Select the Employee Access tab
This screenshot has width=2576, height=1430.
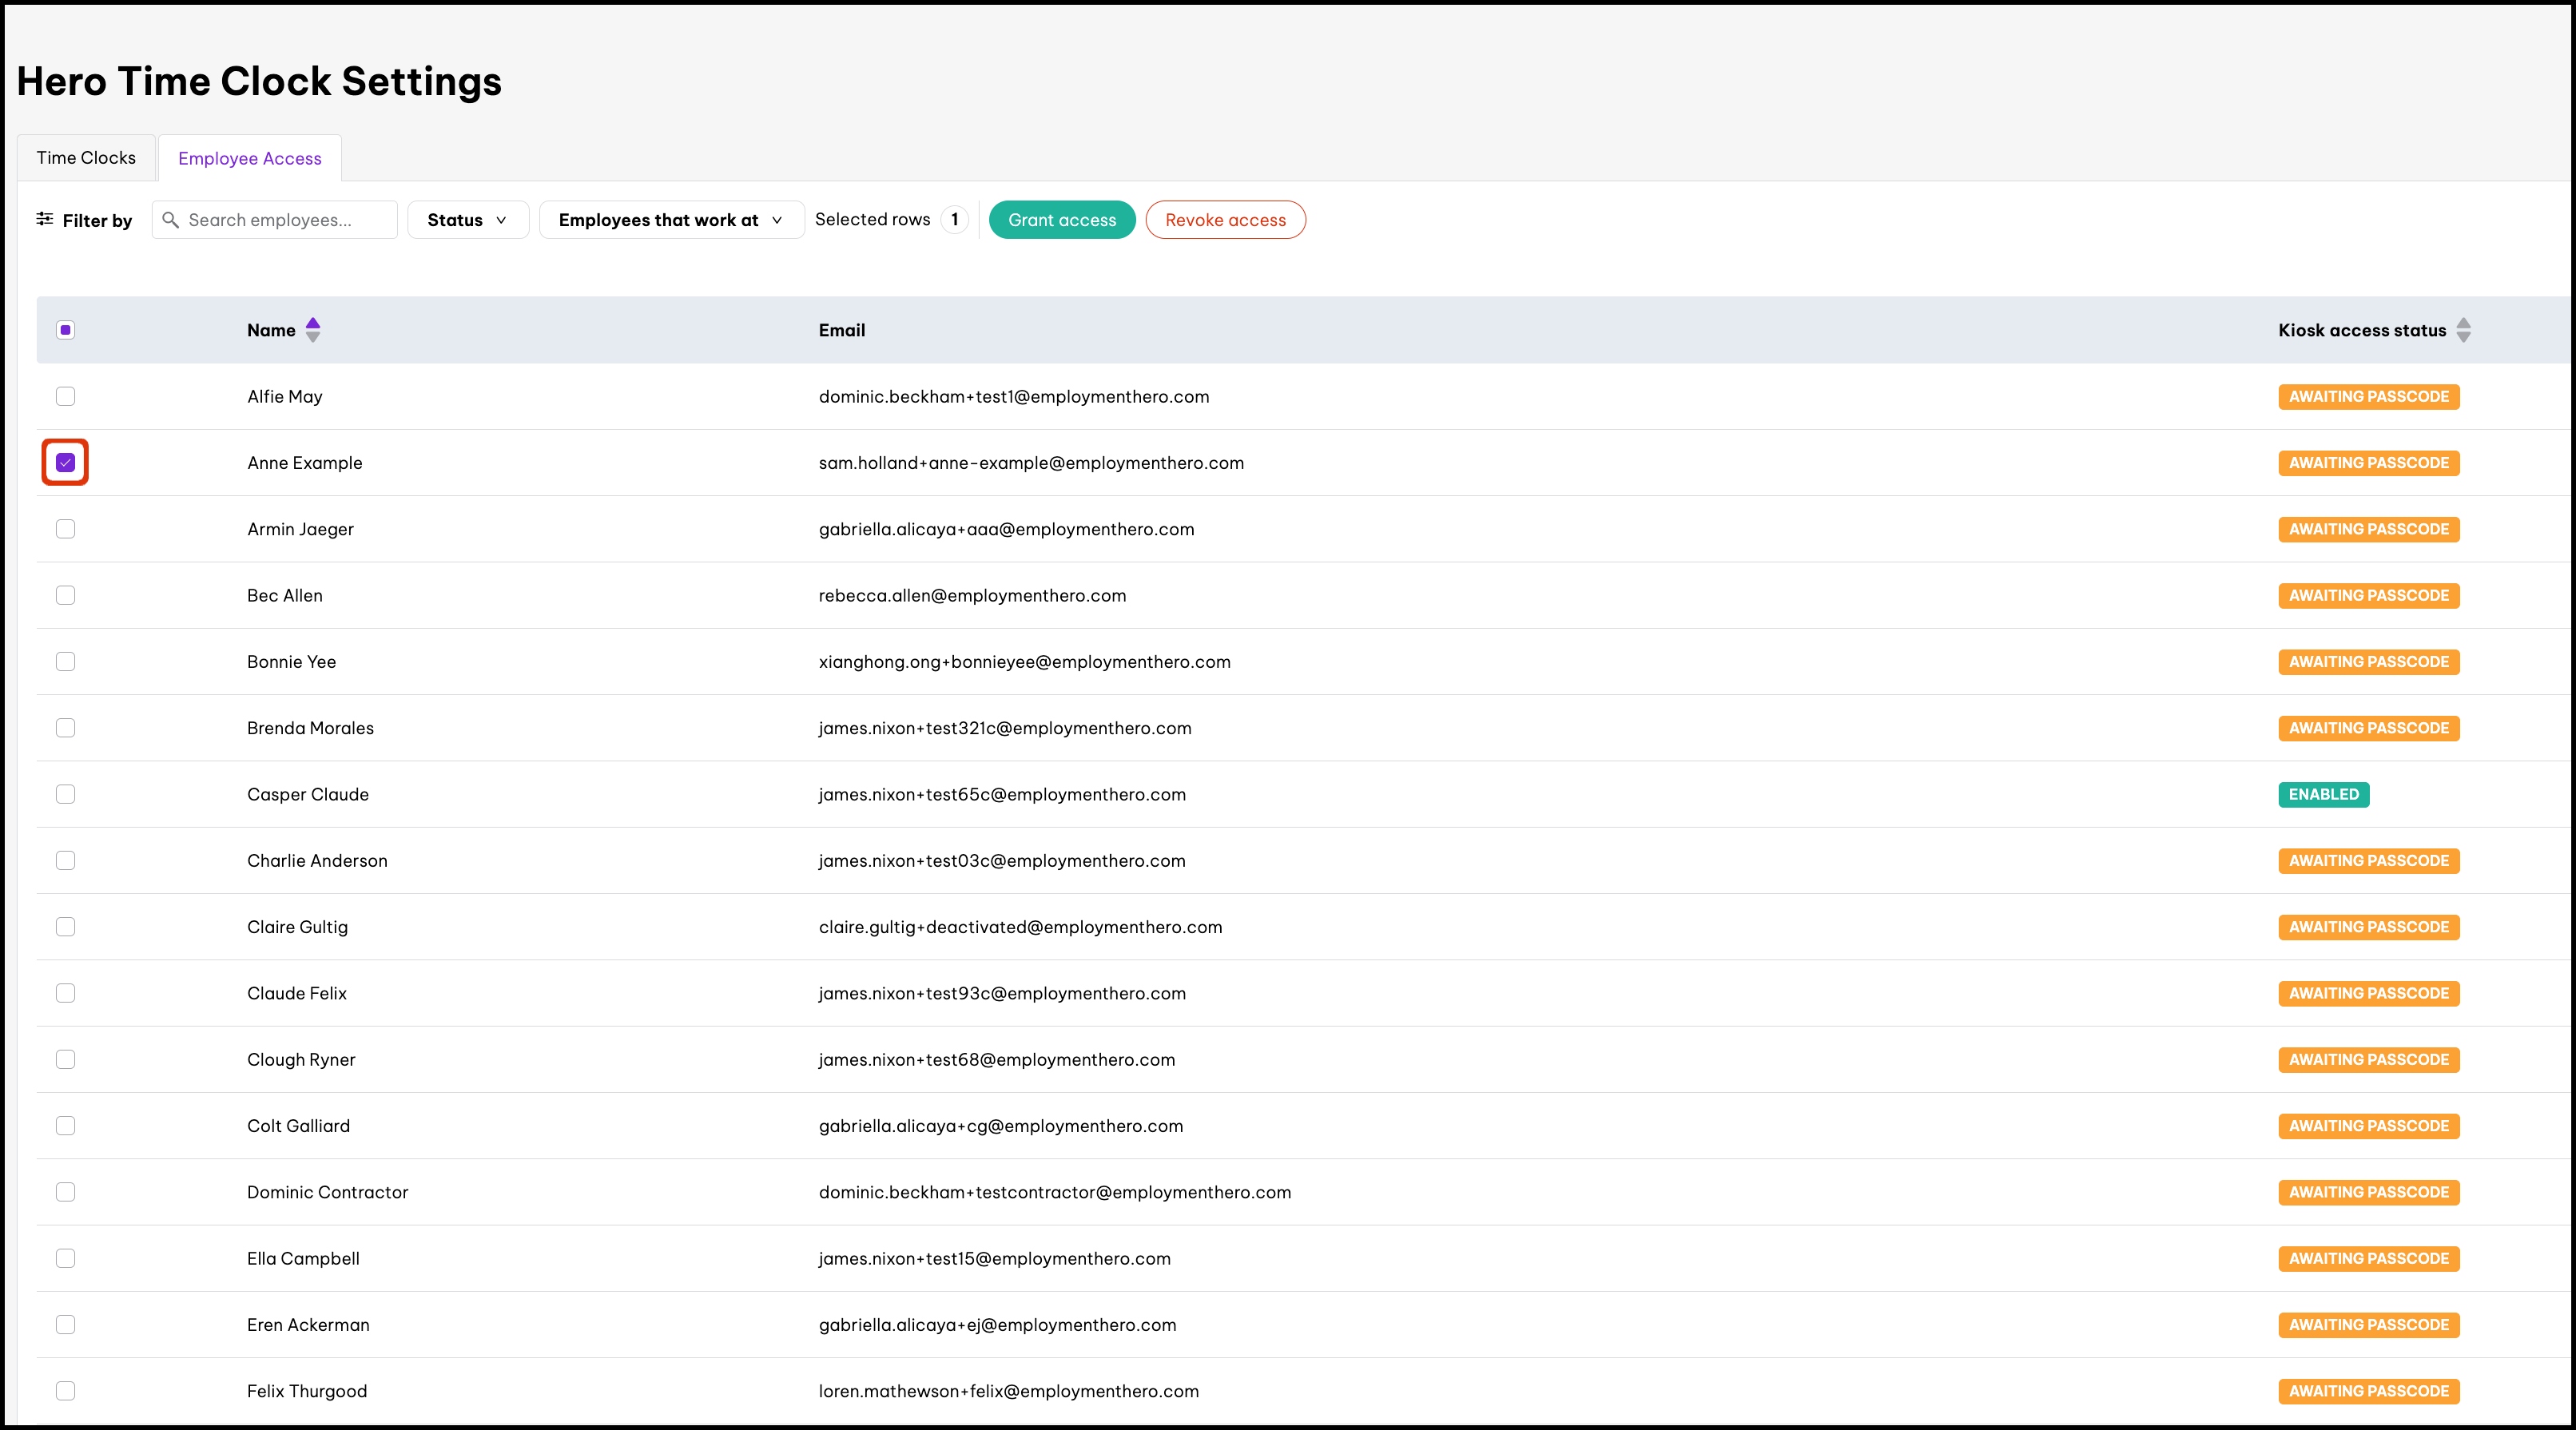[250, 158]
